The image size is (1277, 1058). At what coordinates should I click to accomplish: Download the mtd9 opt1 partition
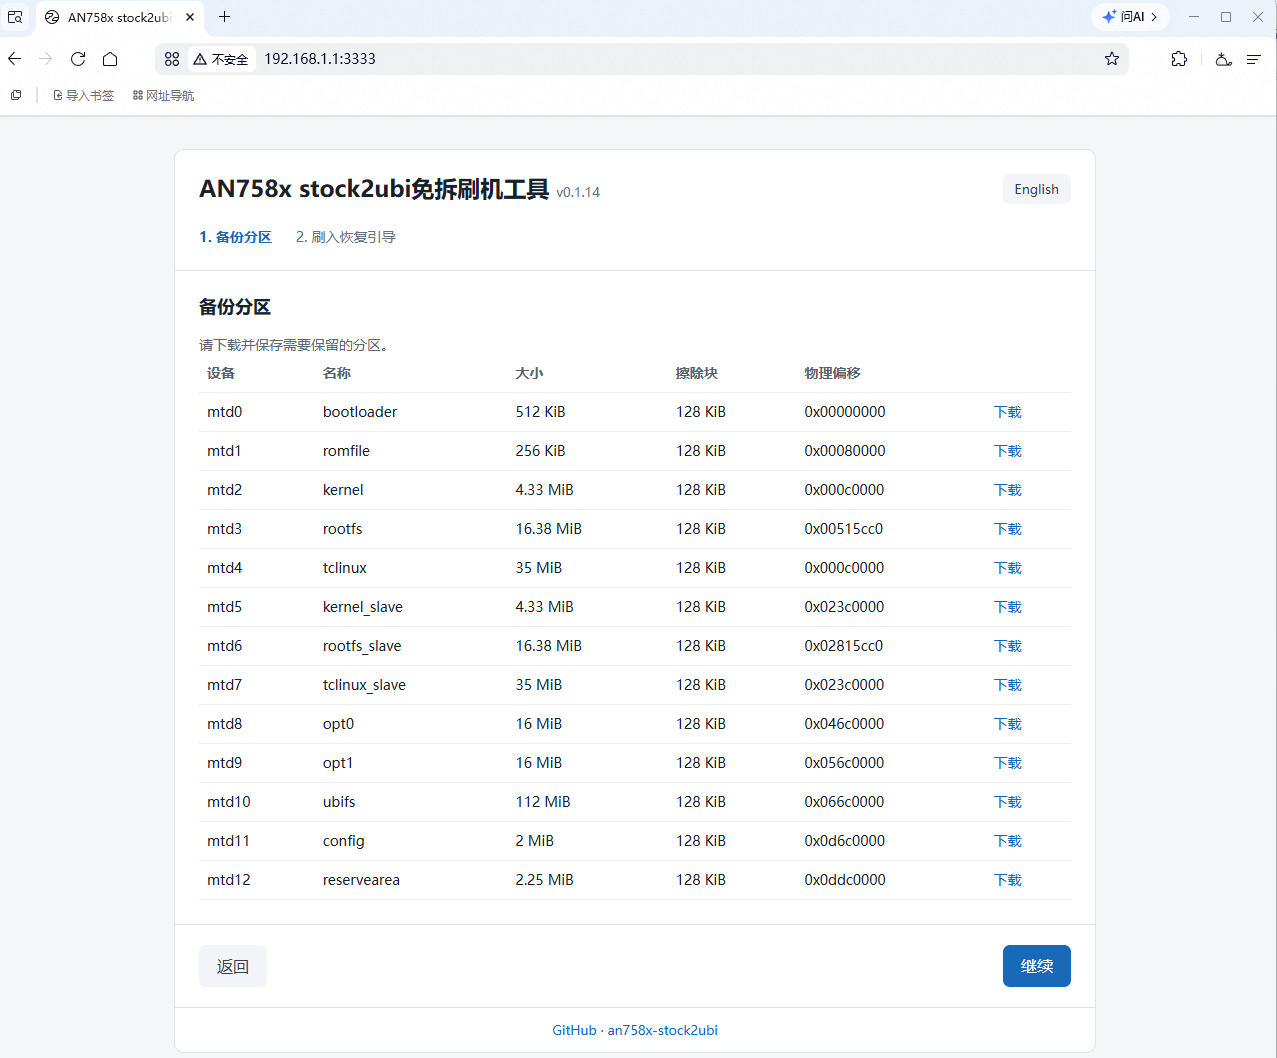[x=1008, y=763]
